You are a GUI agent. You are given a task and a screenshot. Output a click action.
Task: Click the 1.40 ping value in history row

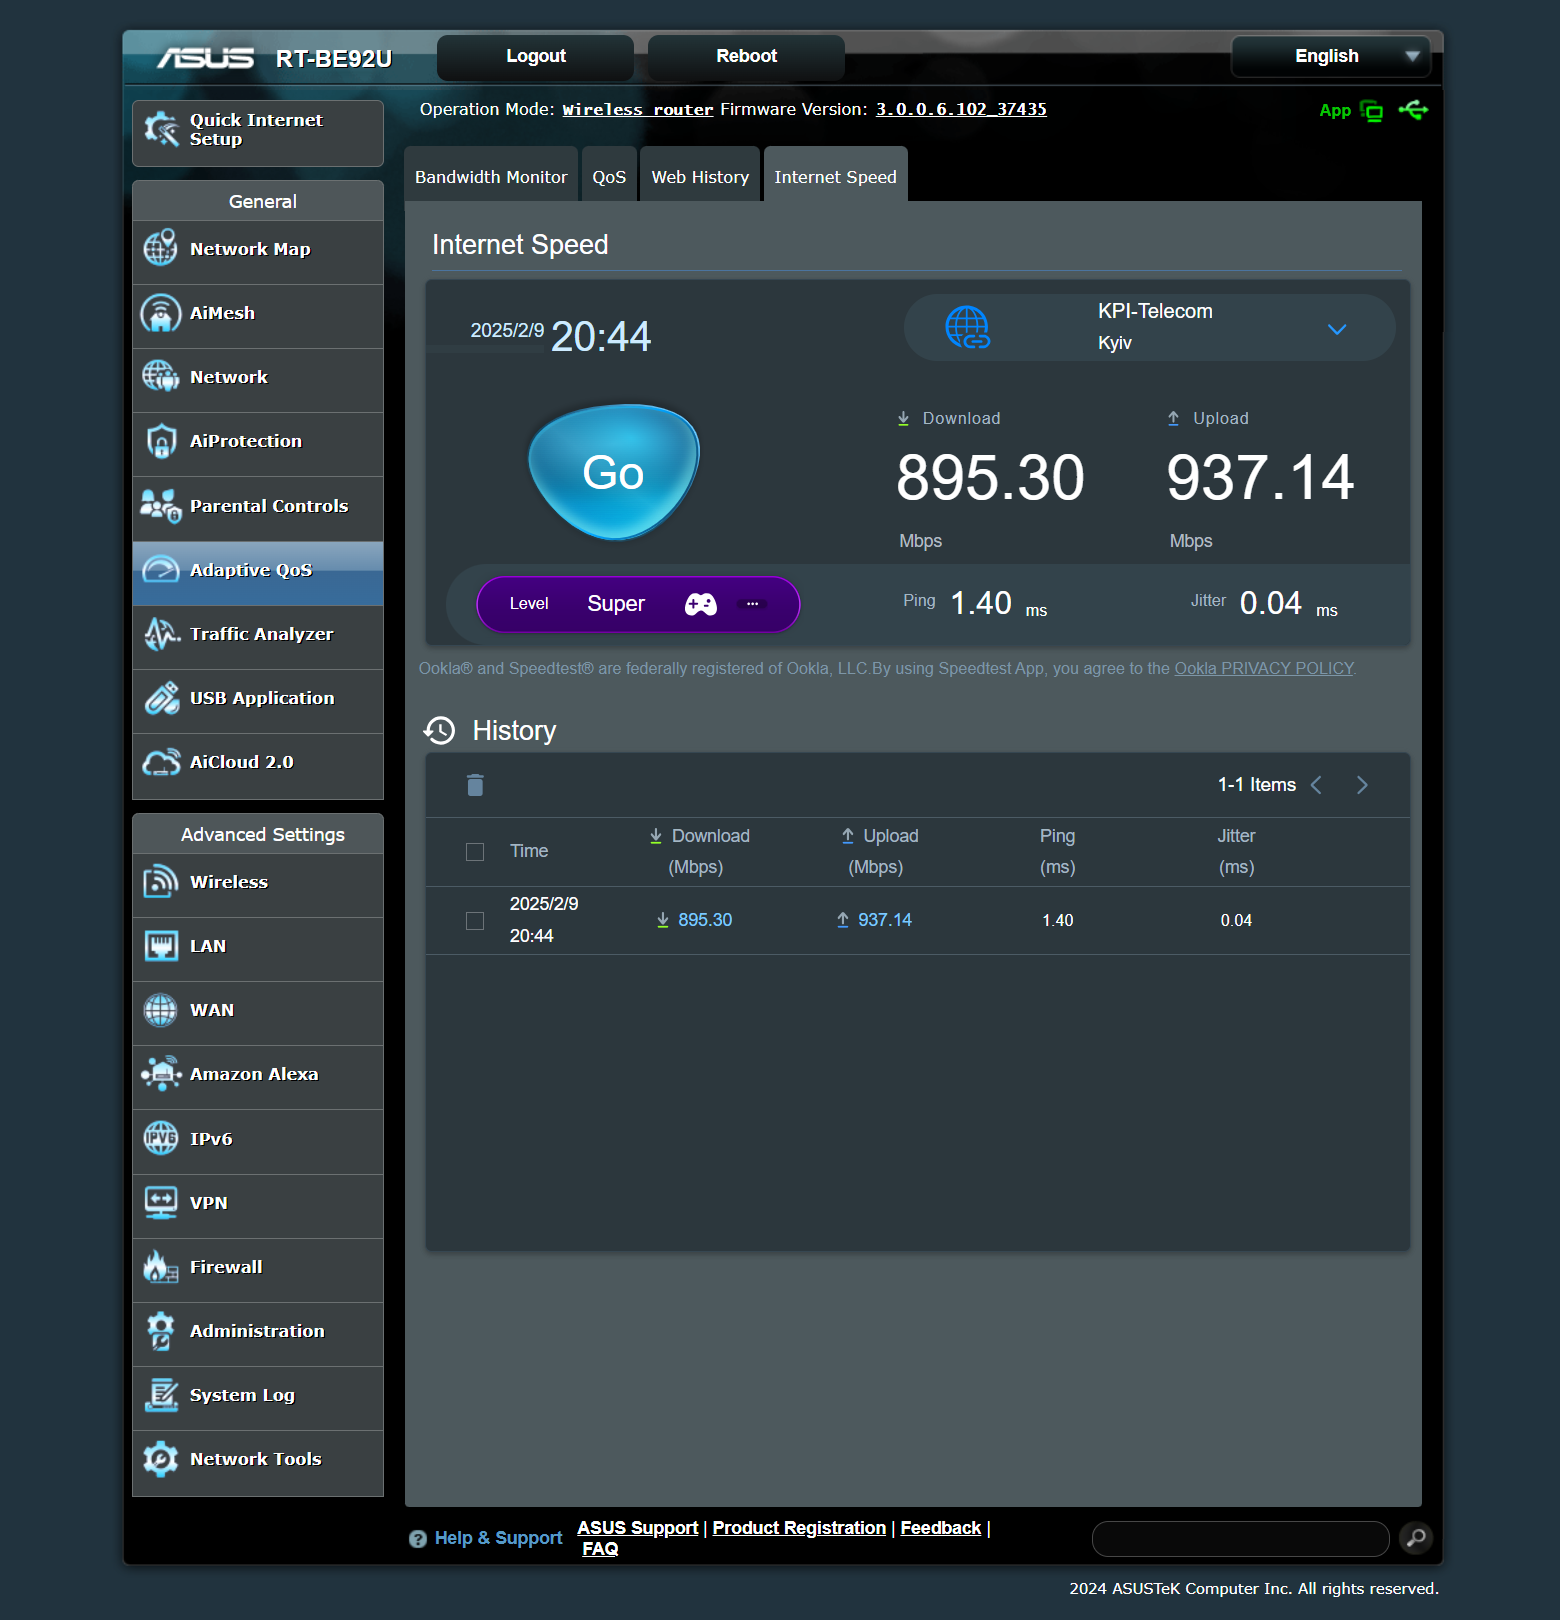pyautogui.click(x=1058, y=920)
